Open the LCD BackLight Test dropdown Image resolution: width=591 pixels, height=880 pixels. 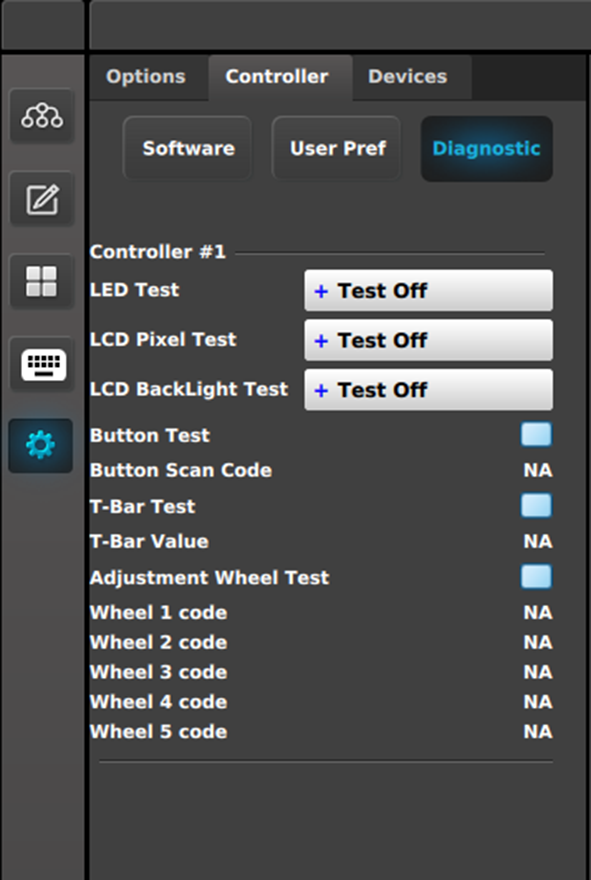[428, 390]
